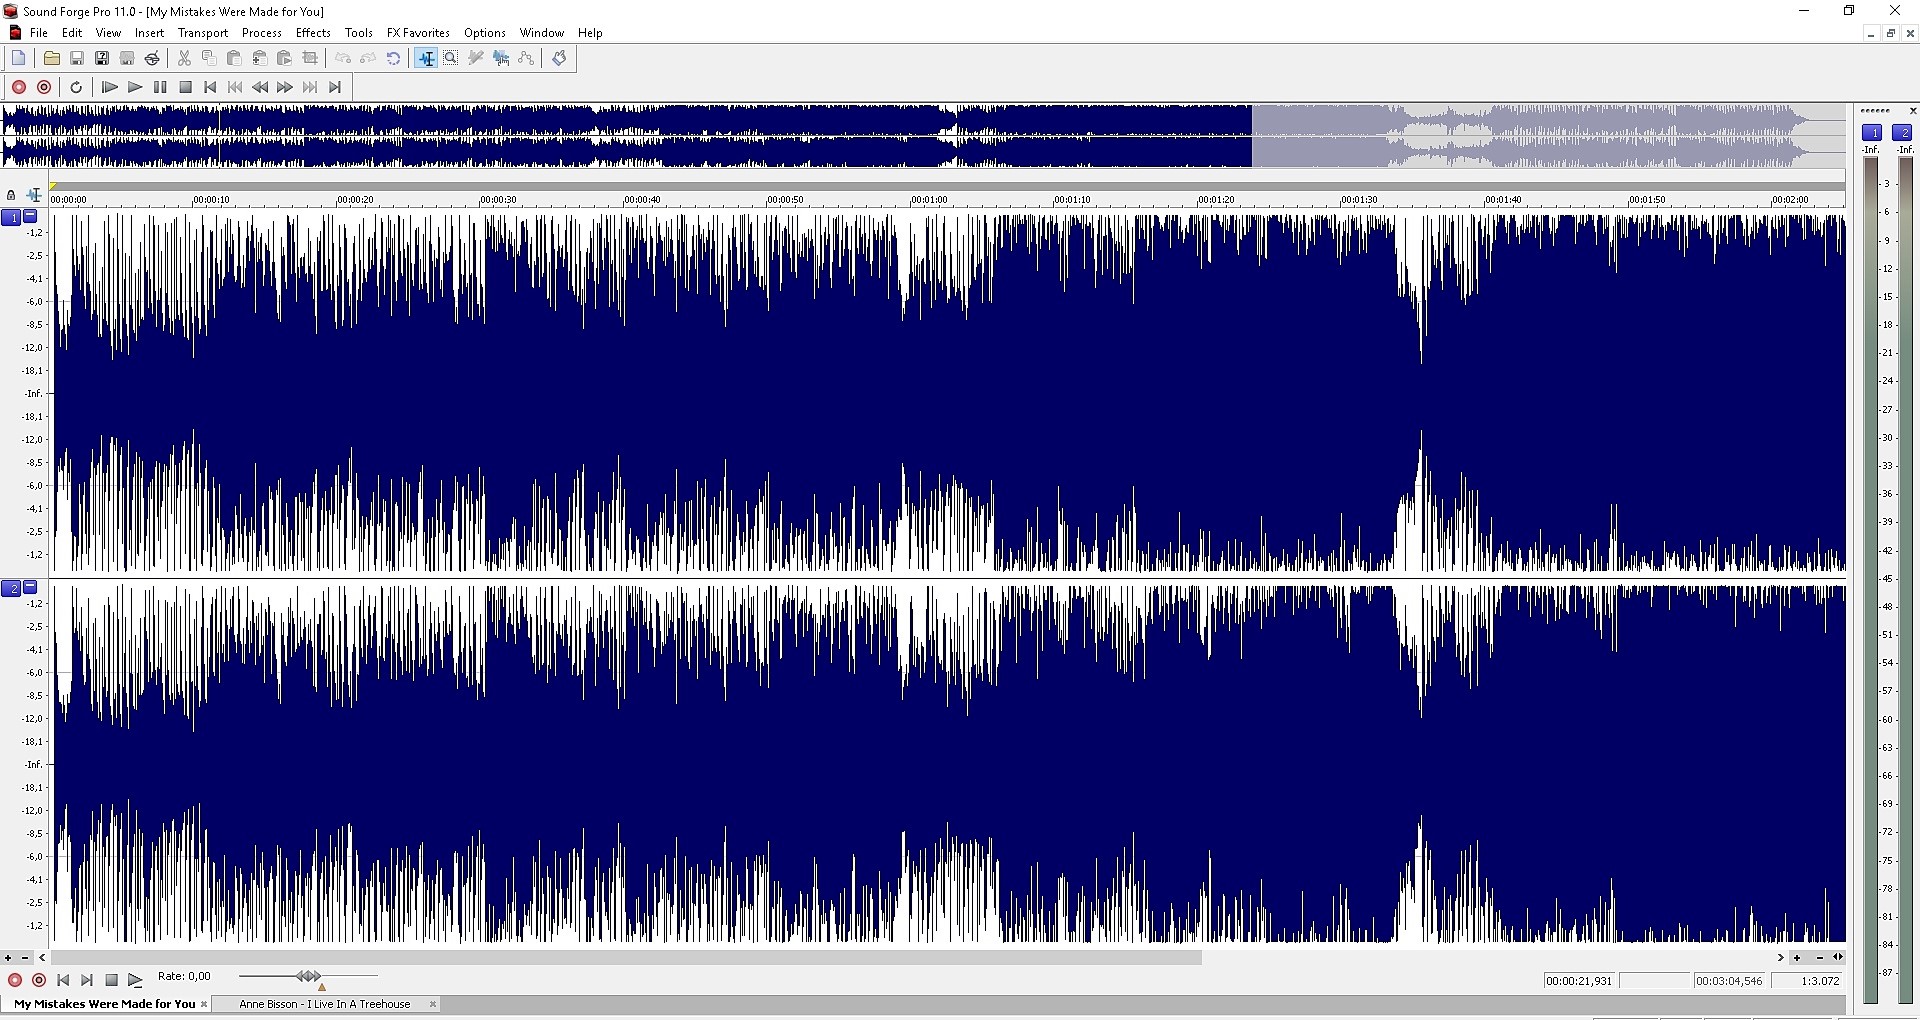Toggle the Loop Playback button

coord(76,87)
